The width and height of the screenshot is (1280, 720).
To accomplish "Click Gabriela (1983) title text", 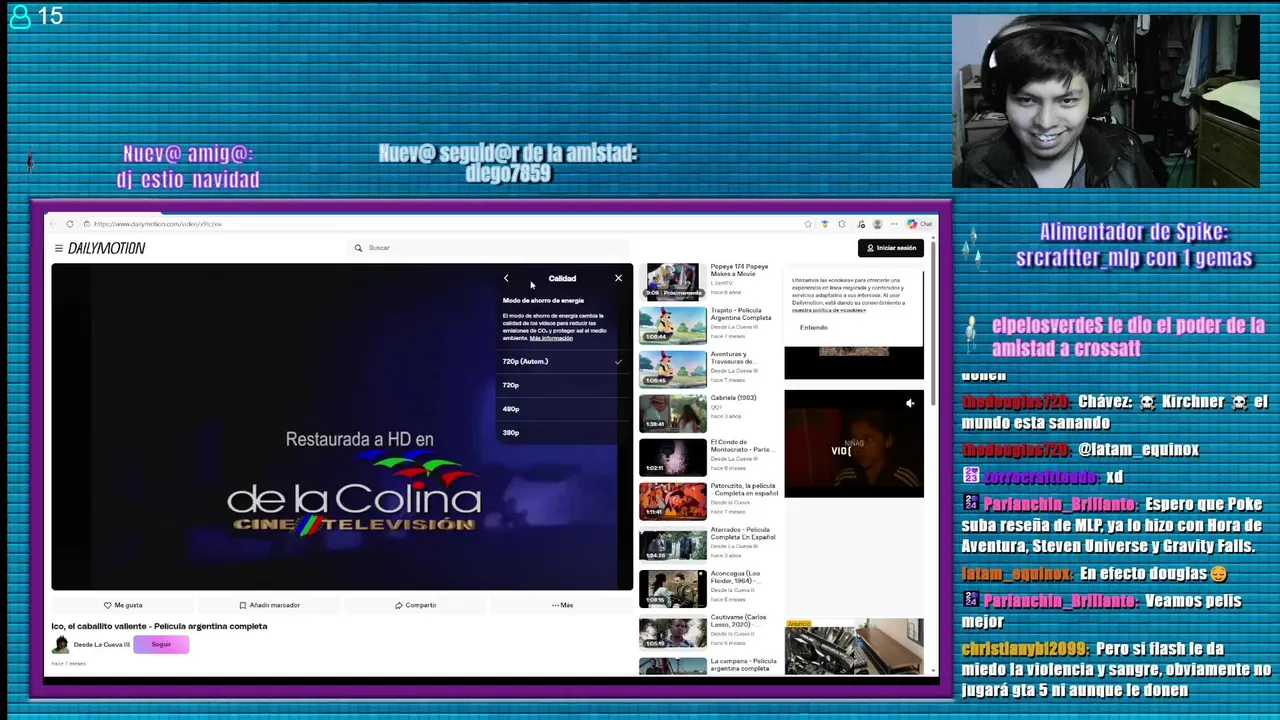I will point(734,398).
